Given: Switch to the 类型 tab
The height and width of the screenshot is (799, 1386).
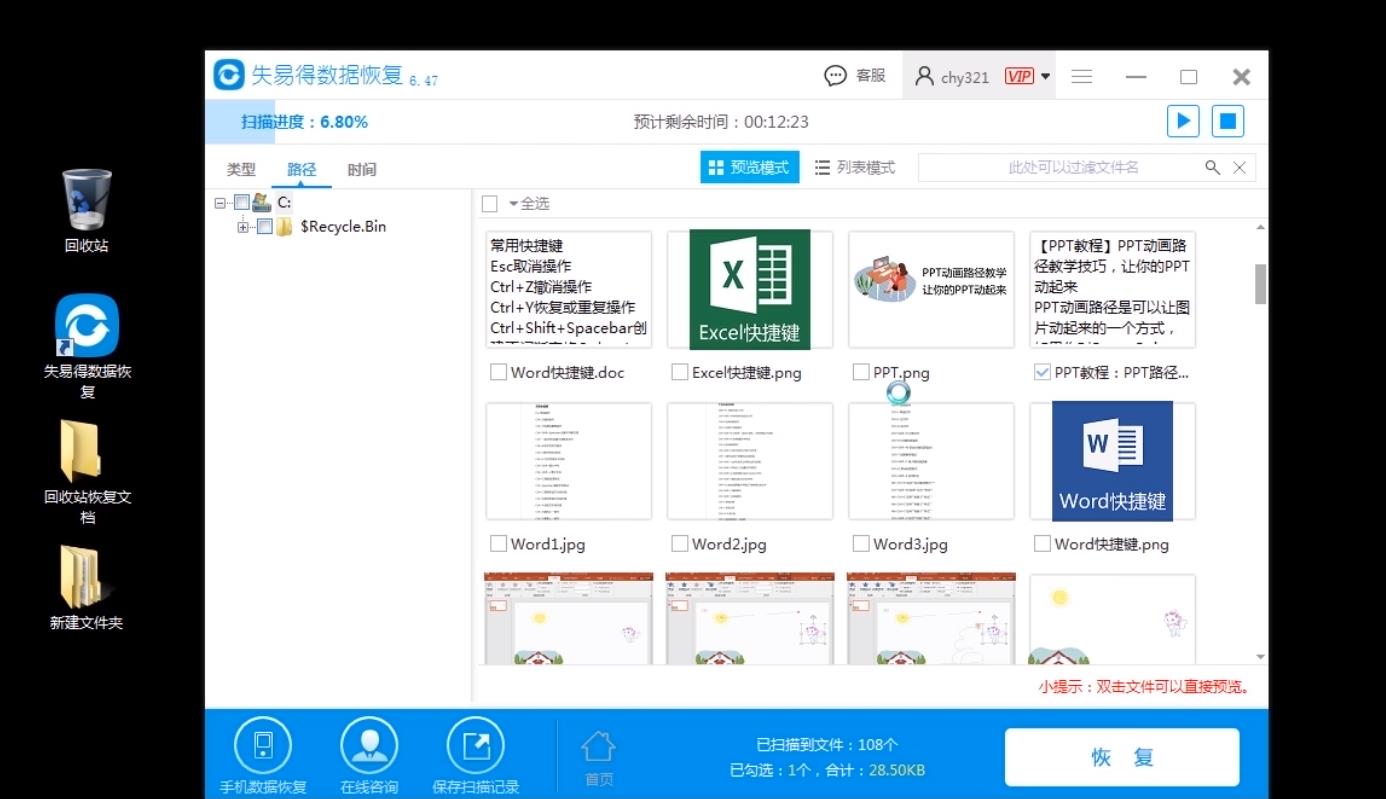Looking at the screenshot, I should (241, 169).
